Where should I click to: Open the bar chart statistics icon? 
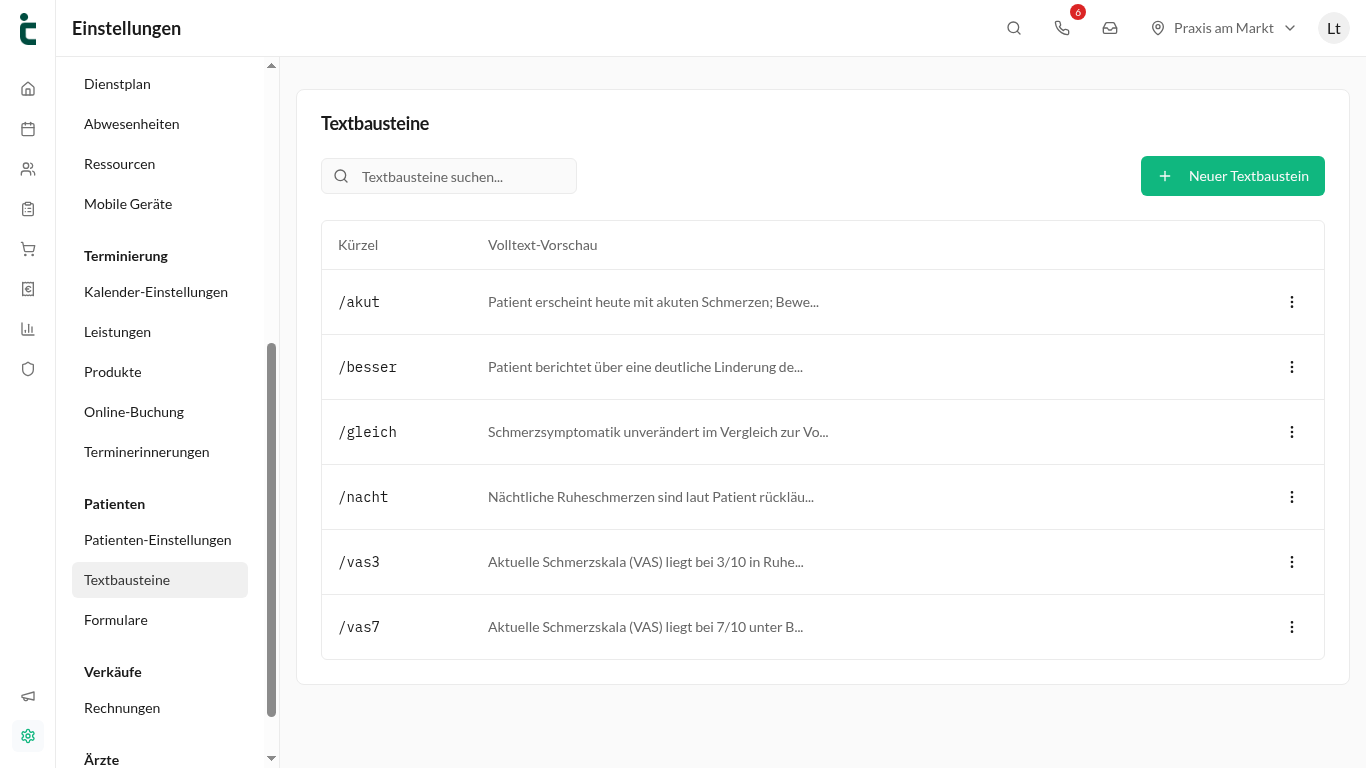coord(28,329)
